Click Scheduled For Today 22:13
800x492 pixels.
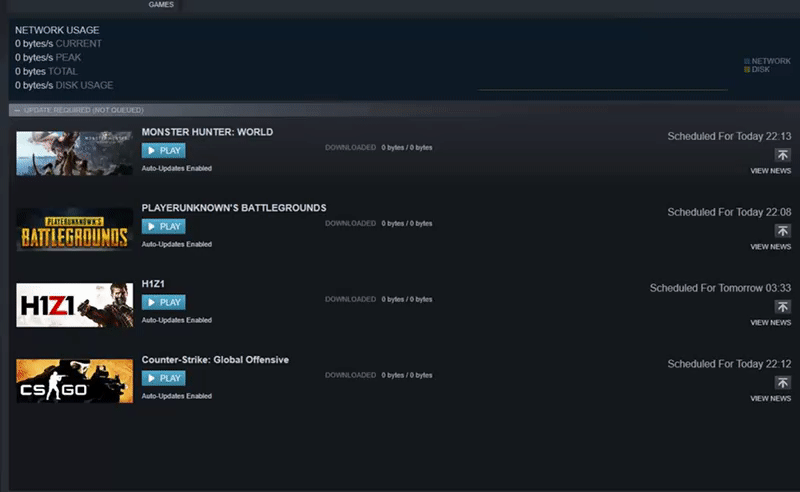[729, 136]
